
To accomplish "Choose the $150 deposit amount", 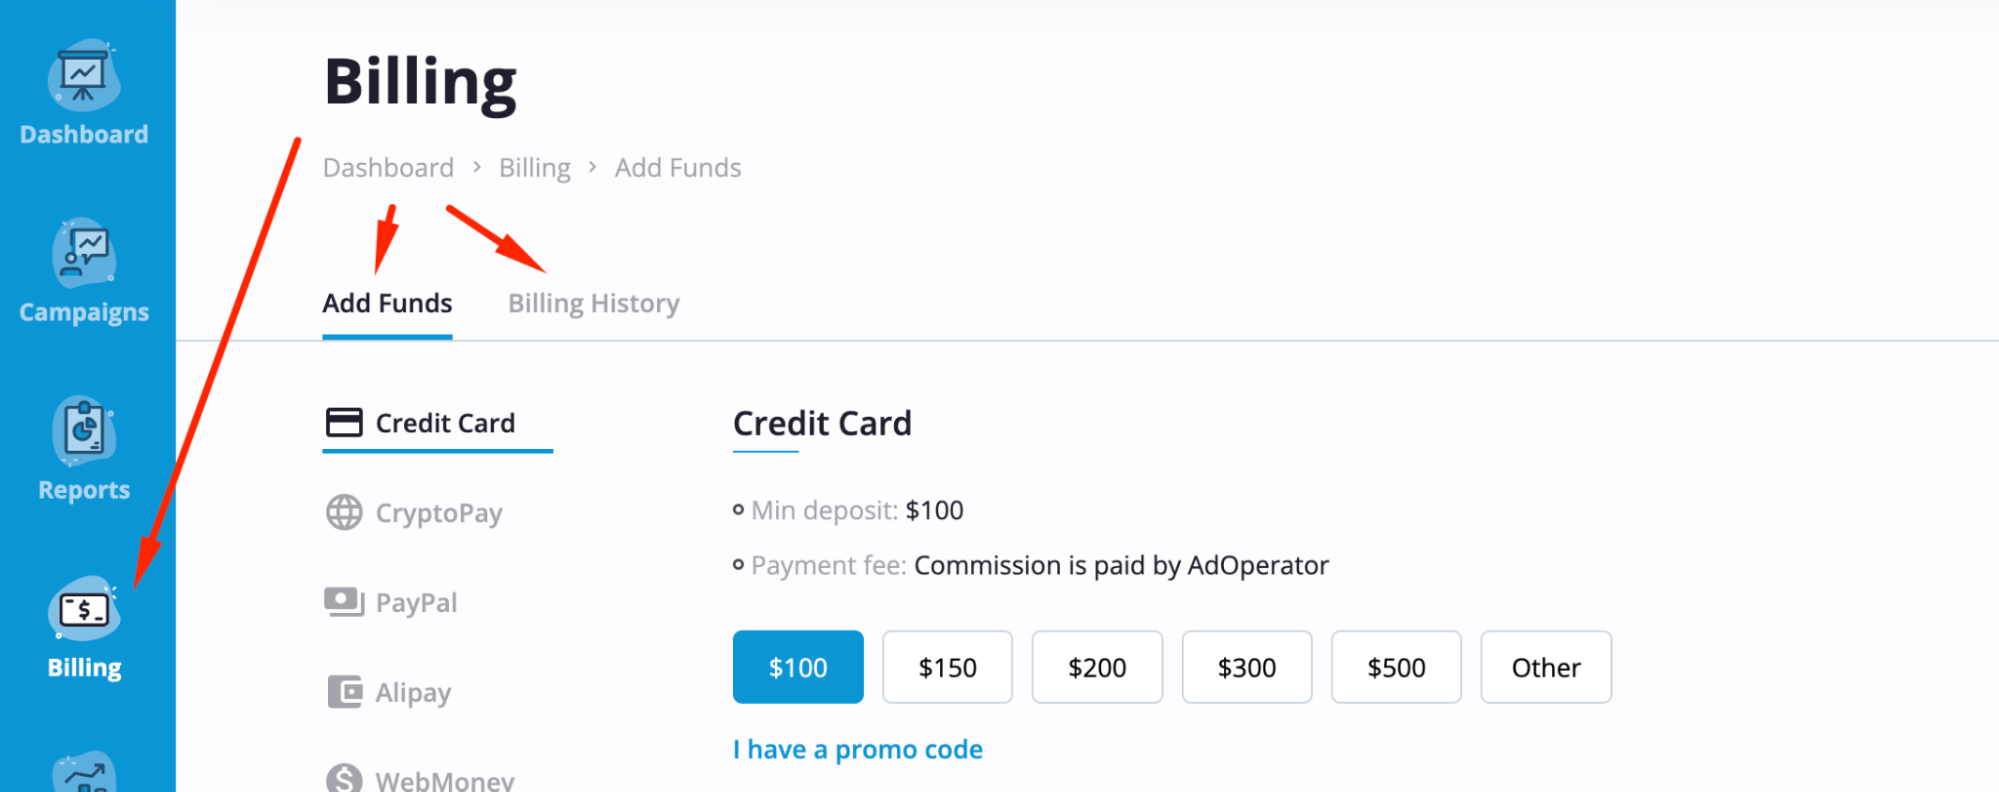I will 947,667.
